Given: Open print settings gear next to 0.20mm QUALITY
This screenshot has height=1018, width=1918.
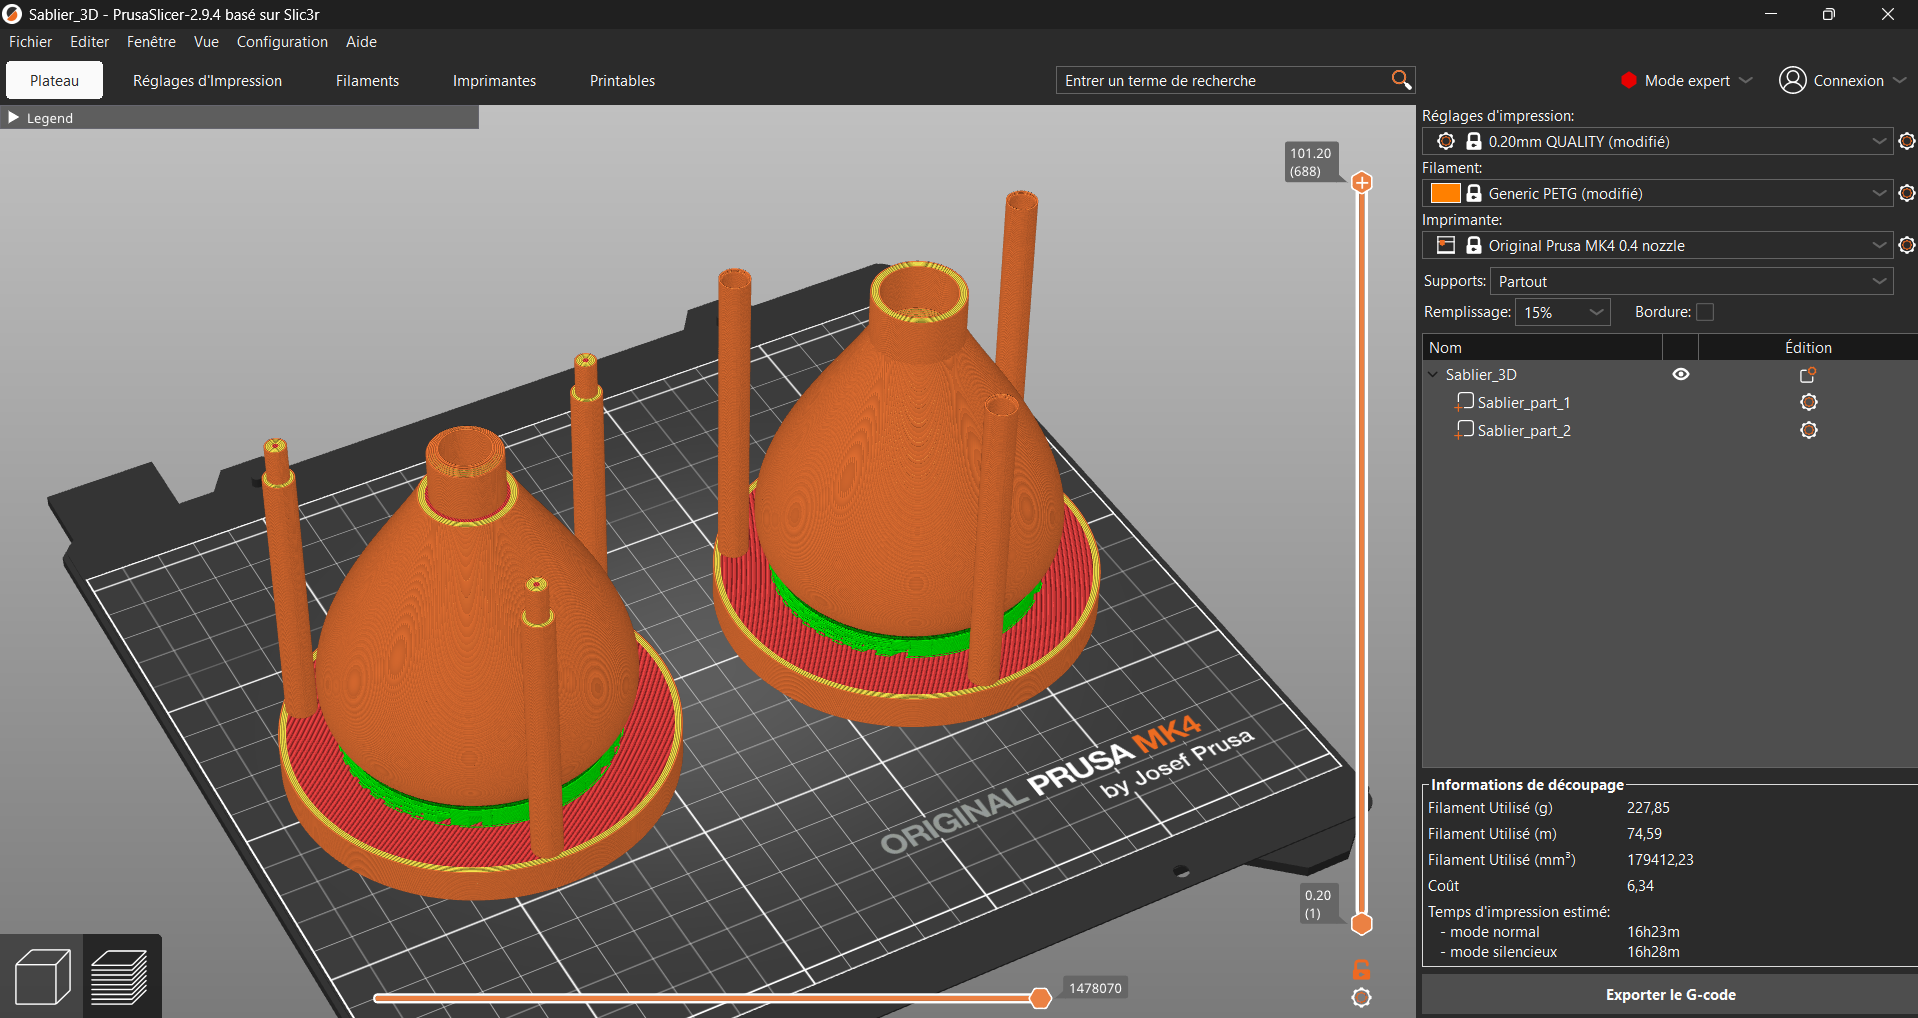Looking at the screenshot, I should coord(1906,142).
